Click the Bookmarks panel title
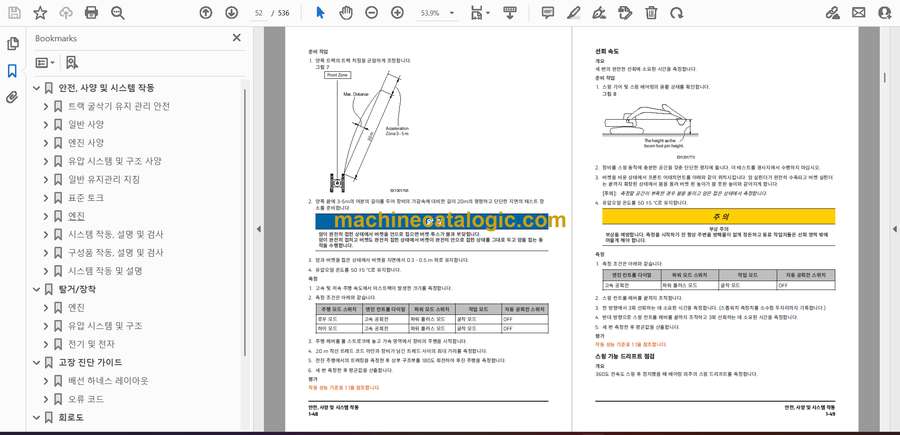The height and width of the screenshot is (435, 900). click(x=56, y=38)
